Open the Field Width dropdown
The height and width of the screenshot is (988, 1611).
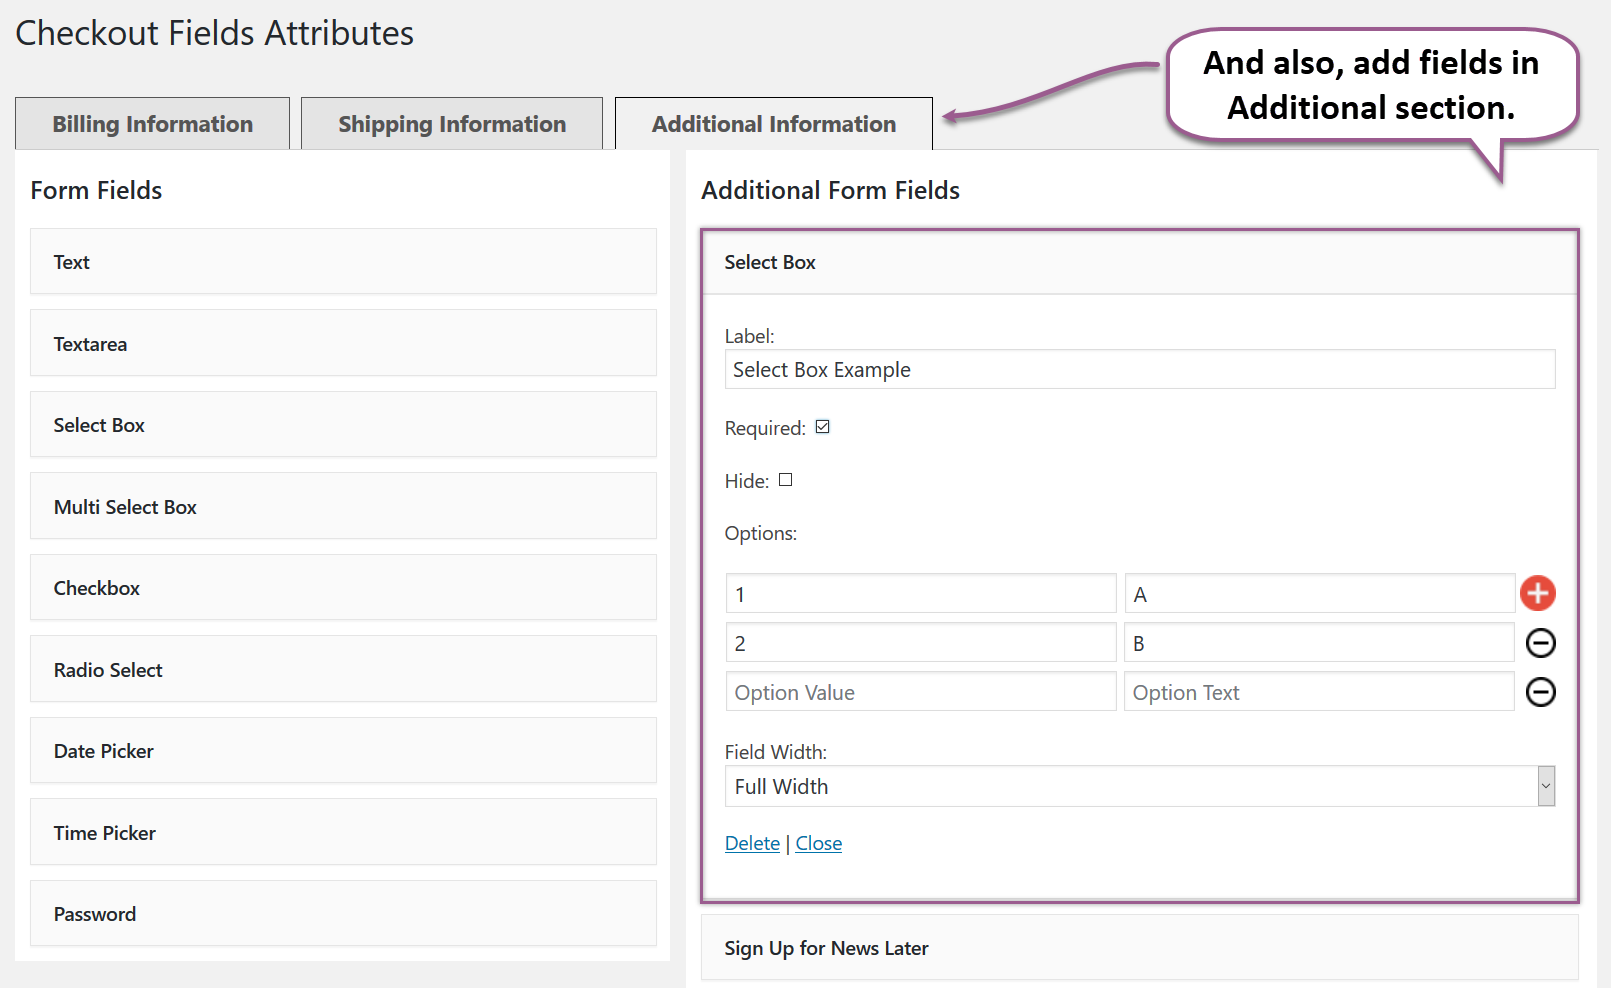[1543, 786]
